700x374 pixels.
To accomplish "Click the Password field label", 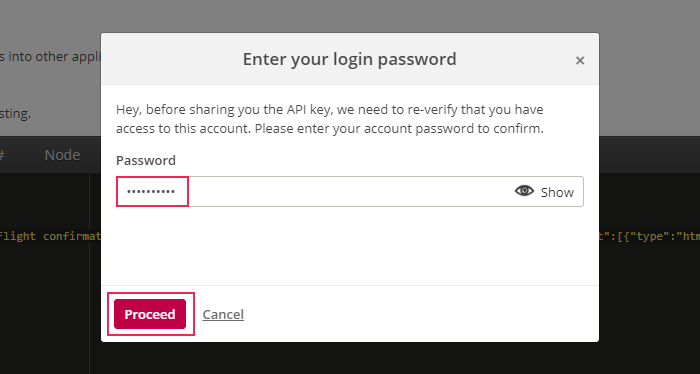I will pyautogui.click(x=146, y=160).
